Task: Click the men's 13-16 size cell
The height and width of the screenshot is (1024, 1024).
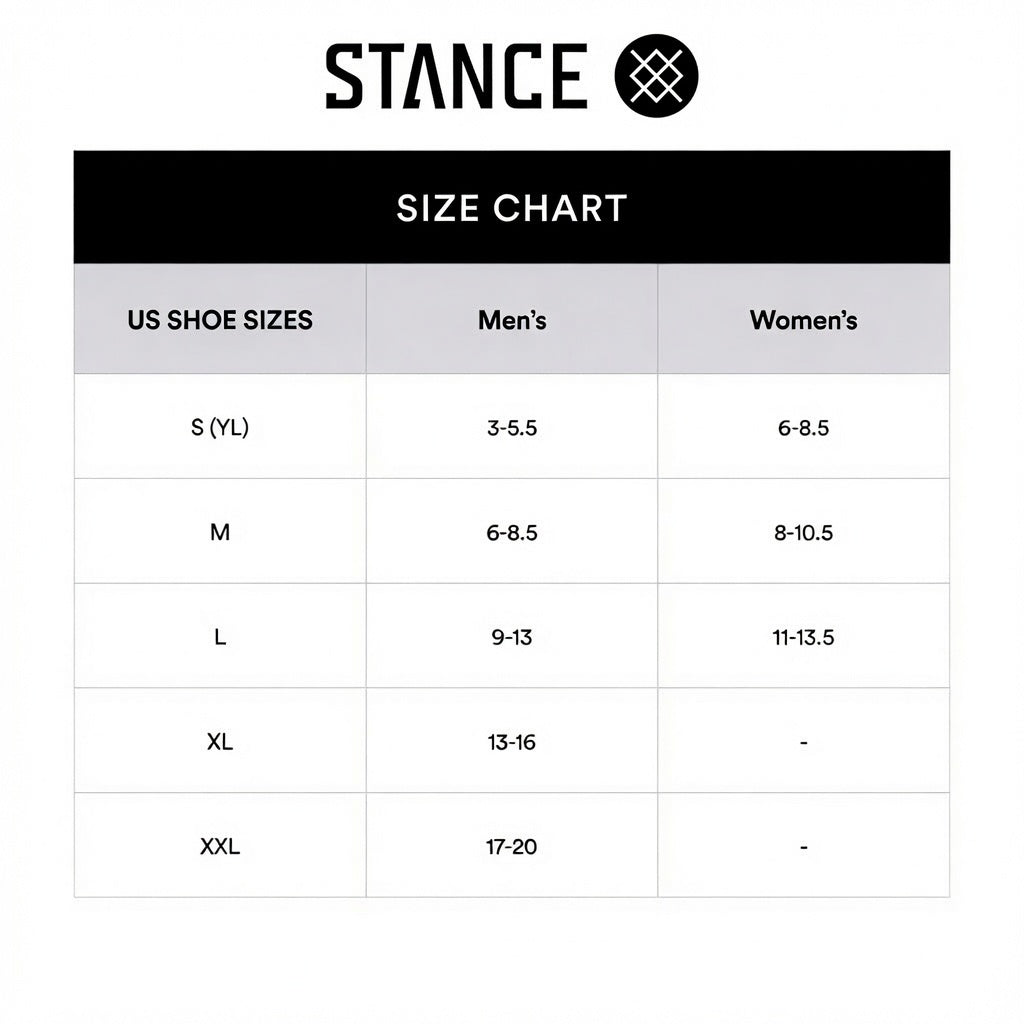Action: (x=512, y=741)
